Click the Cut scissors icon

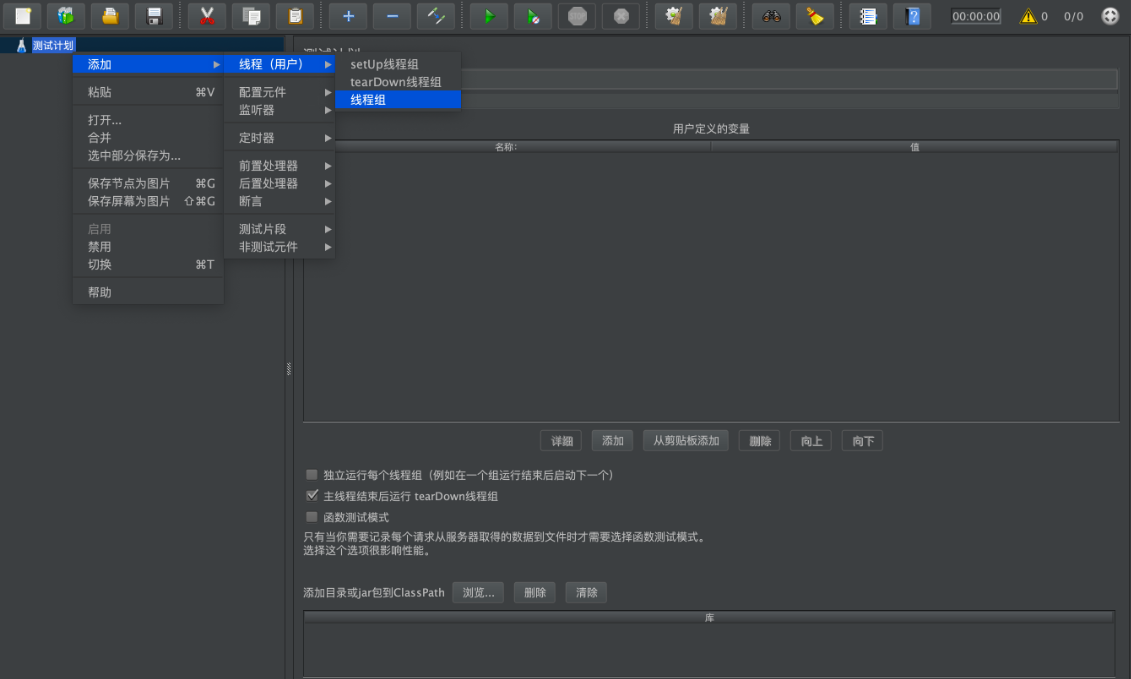[x=207, y=16]
